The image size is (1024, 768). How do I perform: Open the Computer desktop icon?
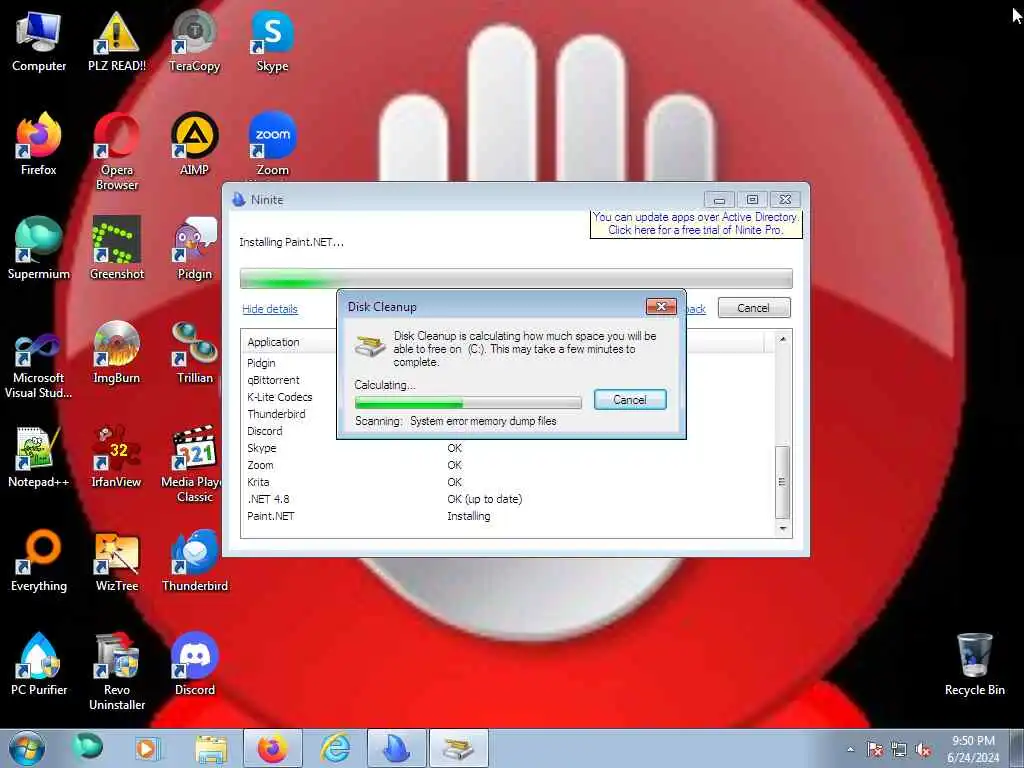point(39,41)
